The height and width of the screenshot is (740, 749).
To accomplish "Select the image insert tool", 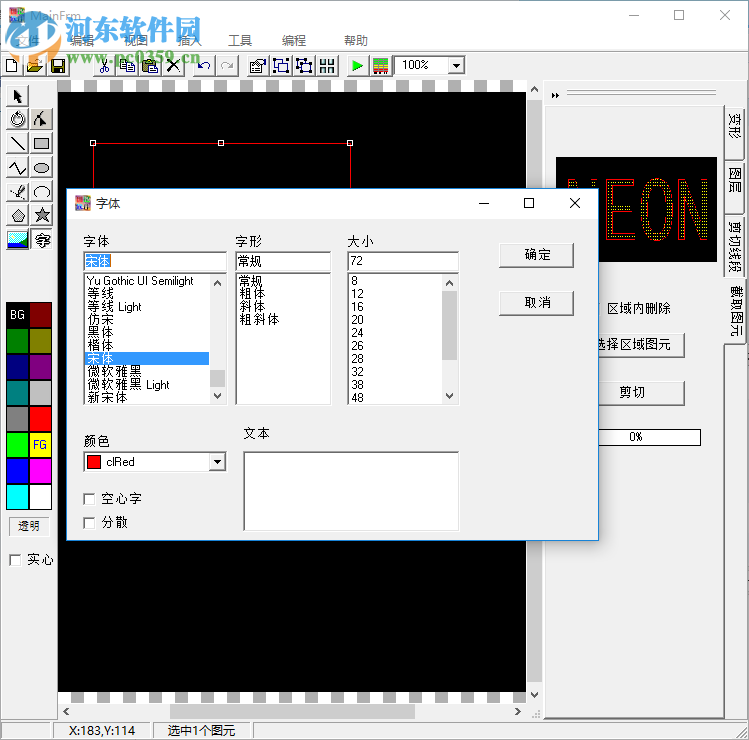I will (x=18, y=239).
